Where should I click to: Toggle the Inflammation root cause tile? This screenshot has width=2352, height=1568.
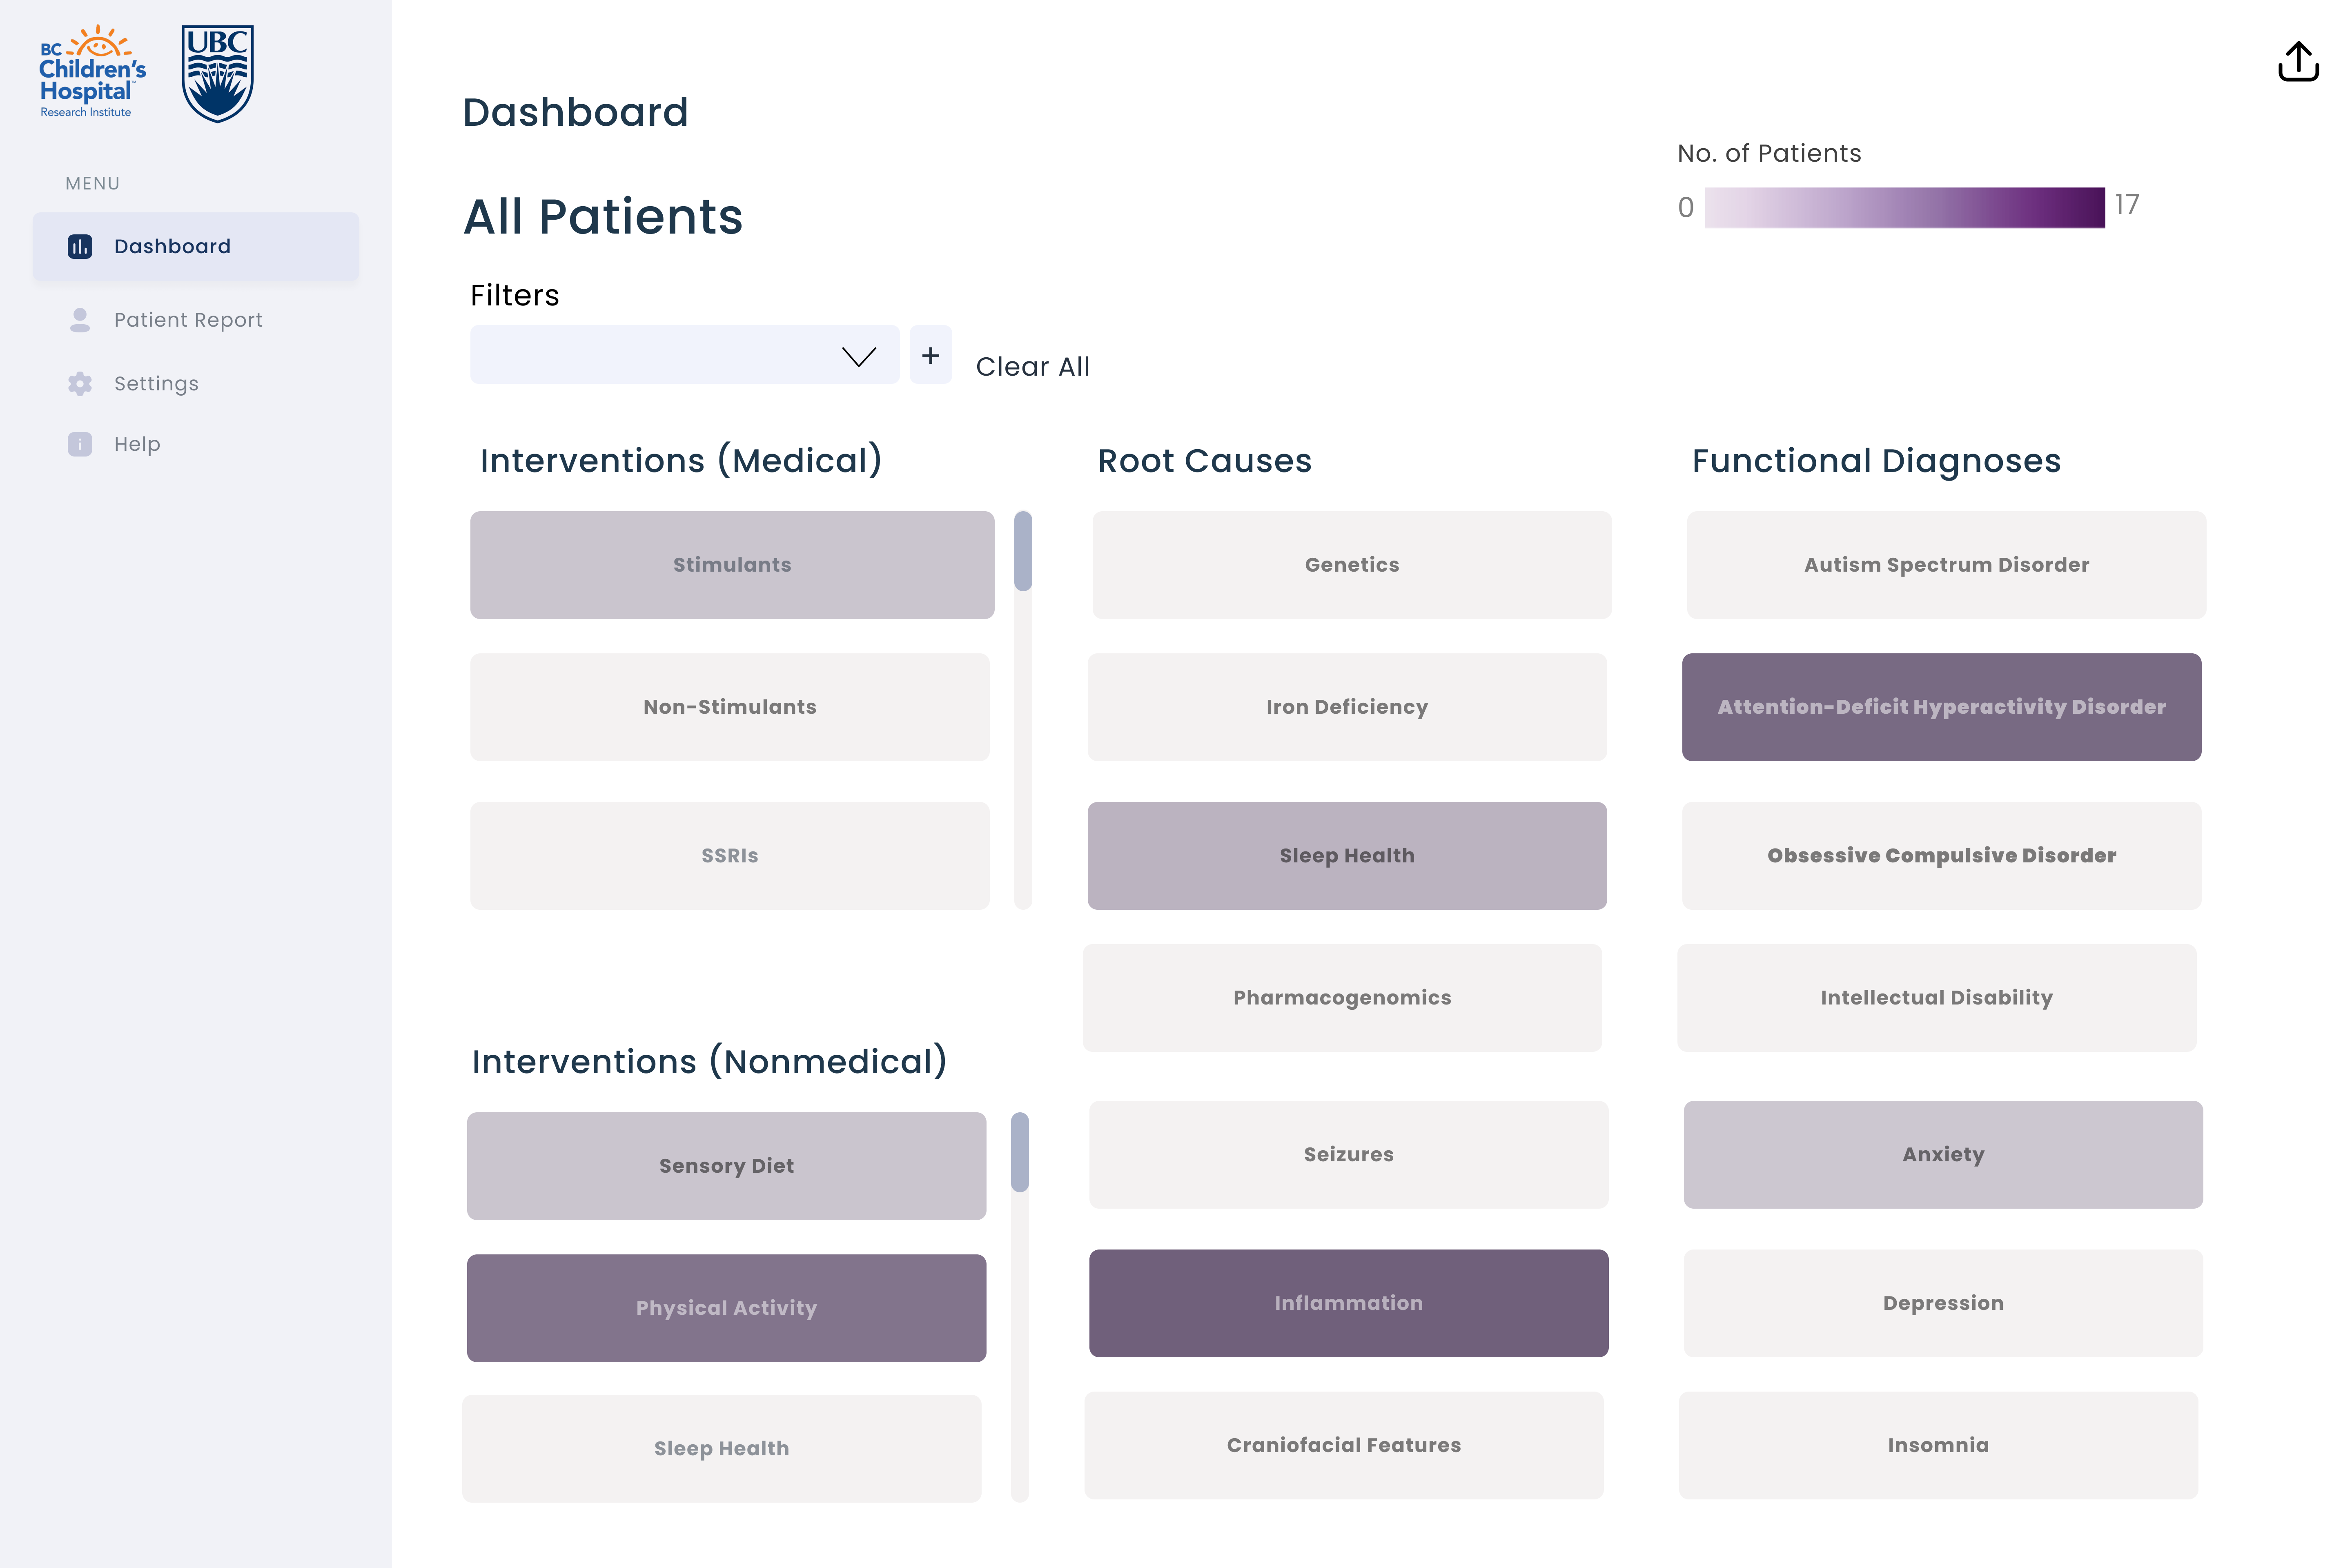pyautogui.click(x=1347, y=1303)
